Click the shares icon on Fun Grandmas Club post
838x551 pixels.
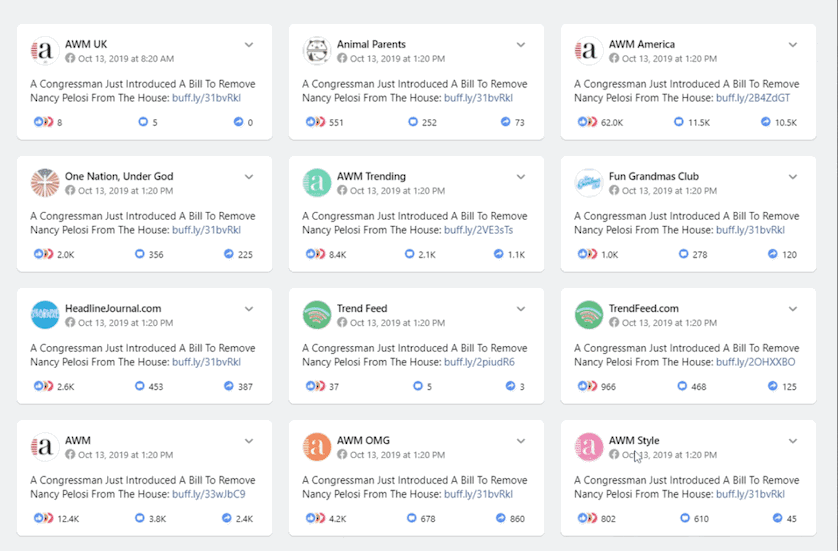click(x=772, y=254)
